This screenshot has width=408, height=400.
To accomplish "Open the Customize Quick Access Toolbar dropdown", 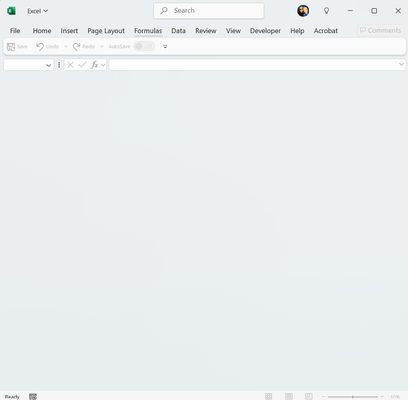I will (165, 47).
